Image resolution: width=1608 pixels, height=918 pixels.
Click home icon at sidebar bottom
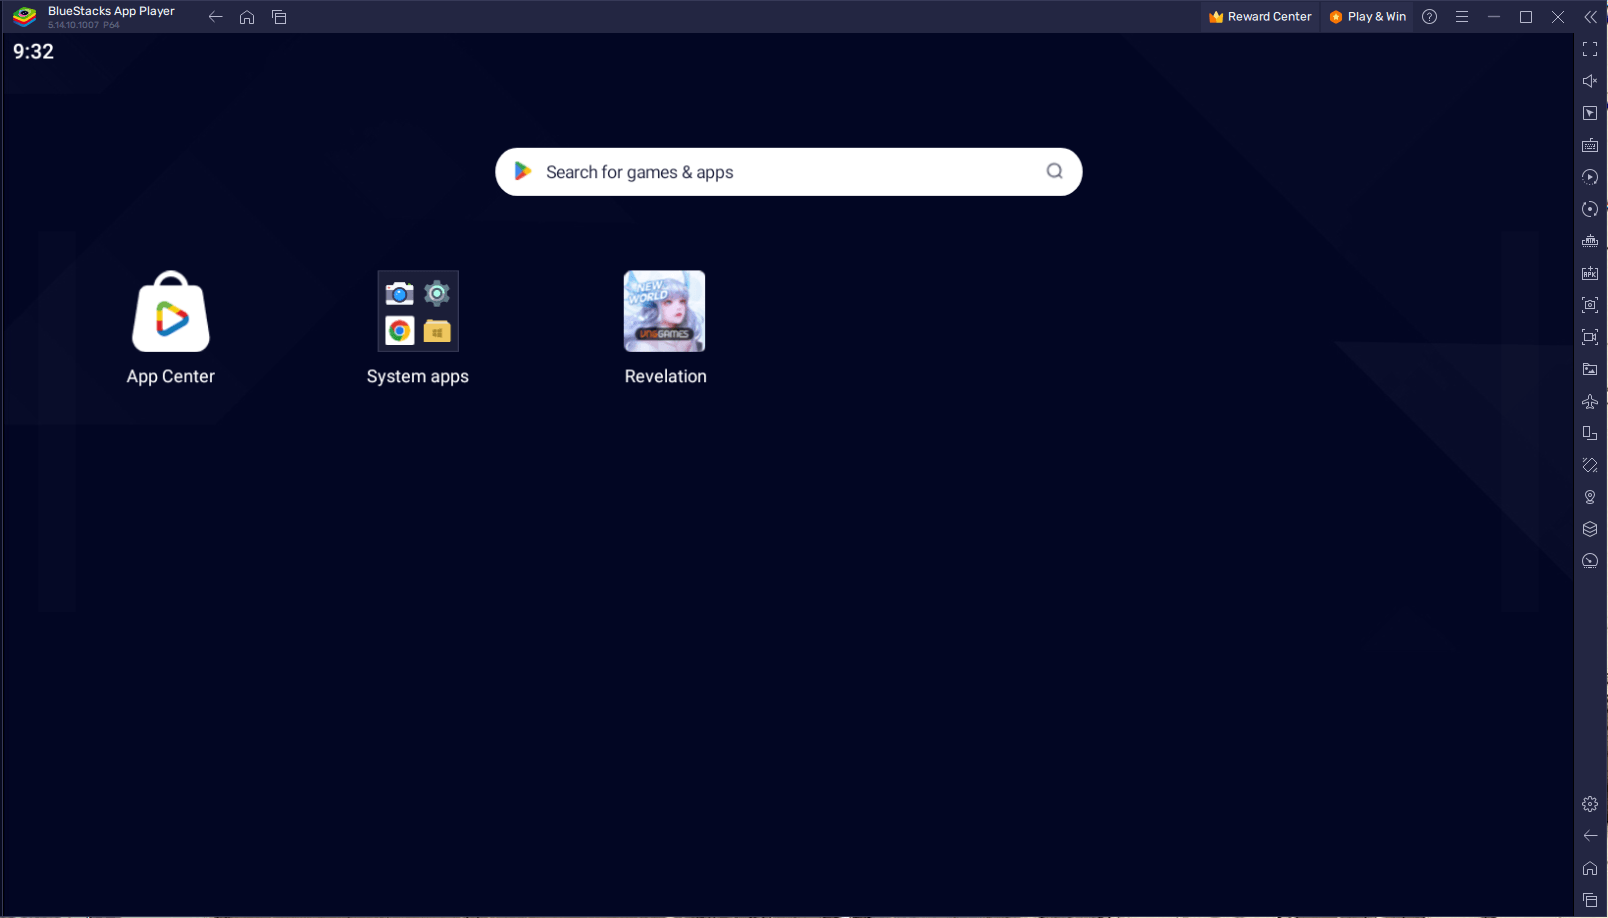point(1590,868)
